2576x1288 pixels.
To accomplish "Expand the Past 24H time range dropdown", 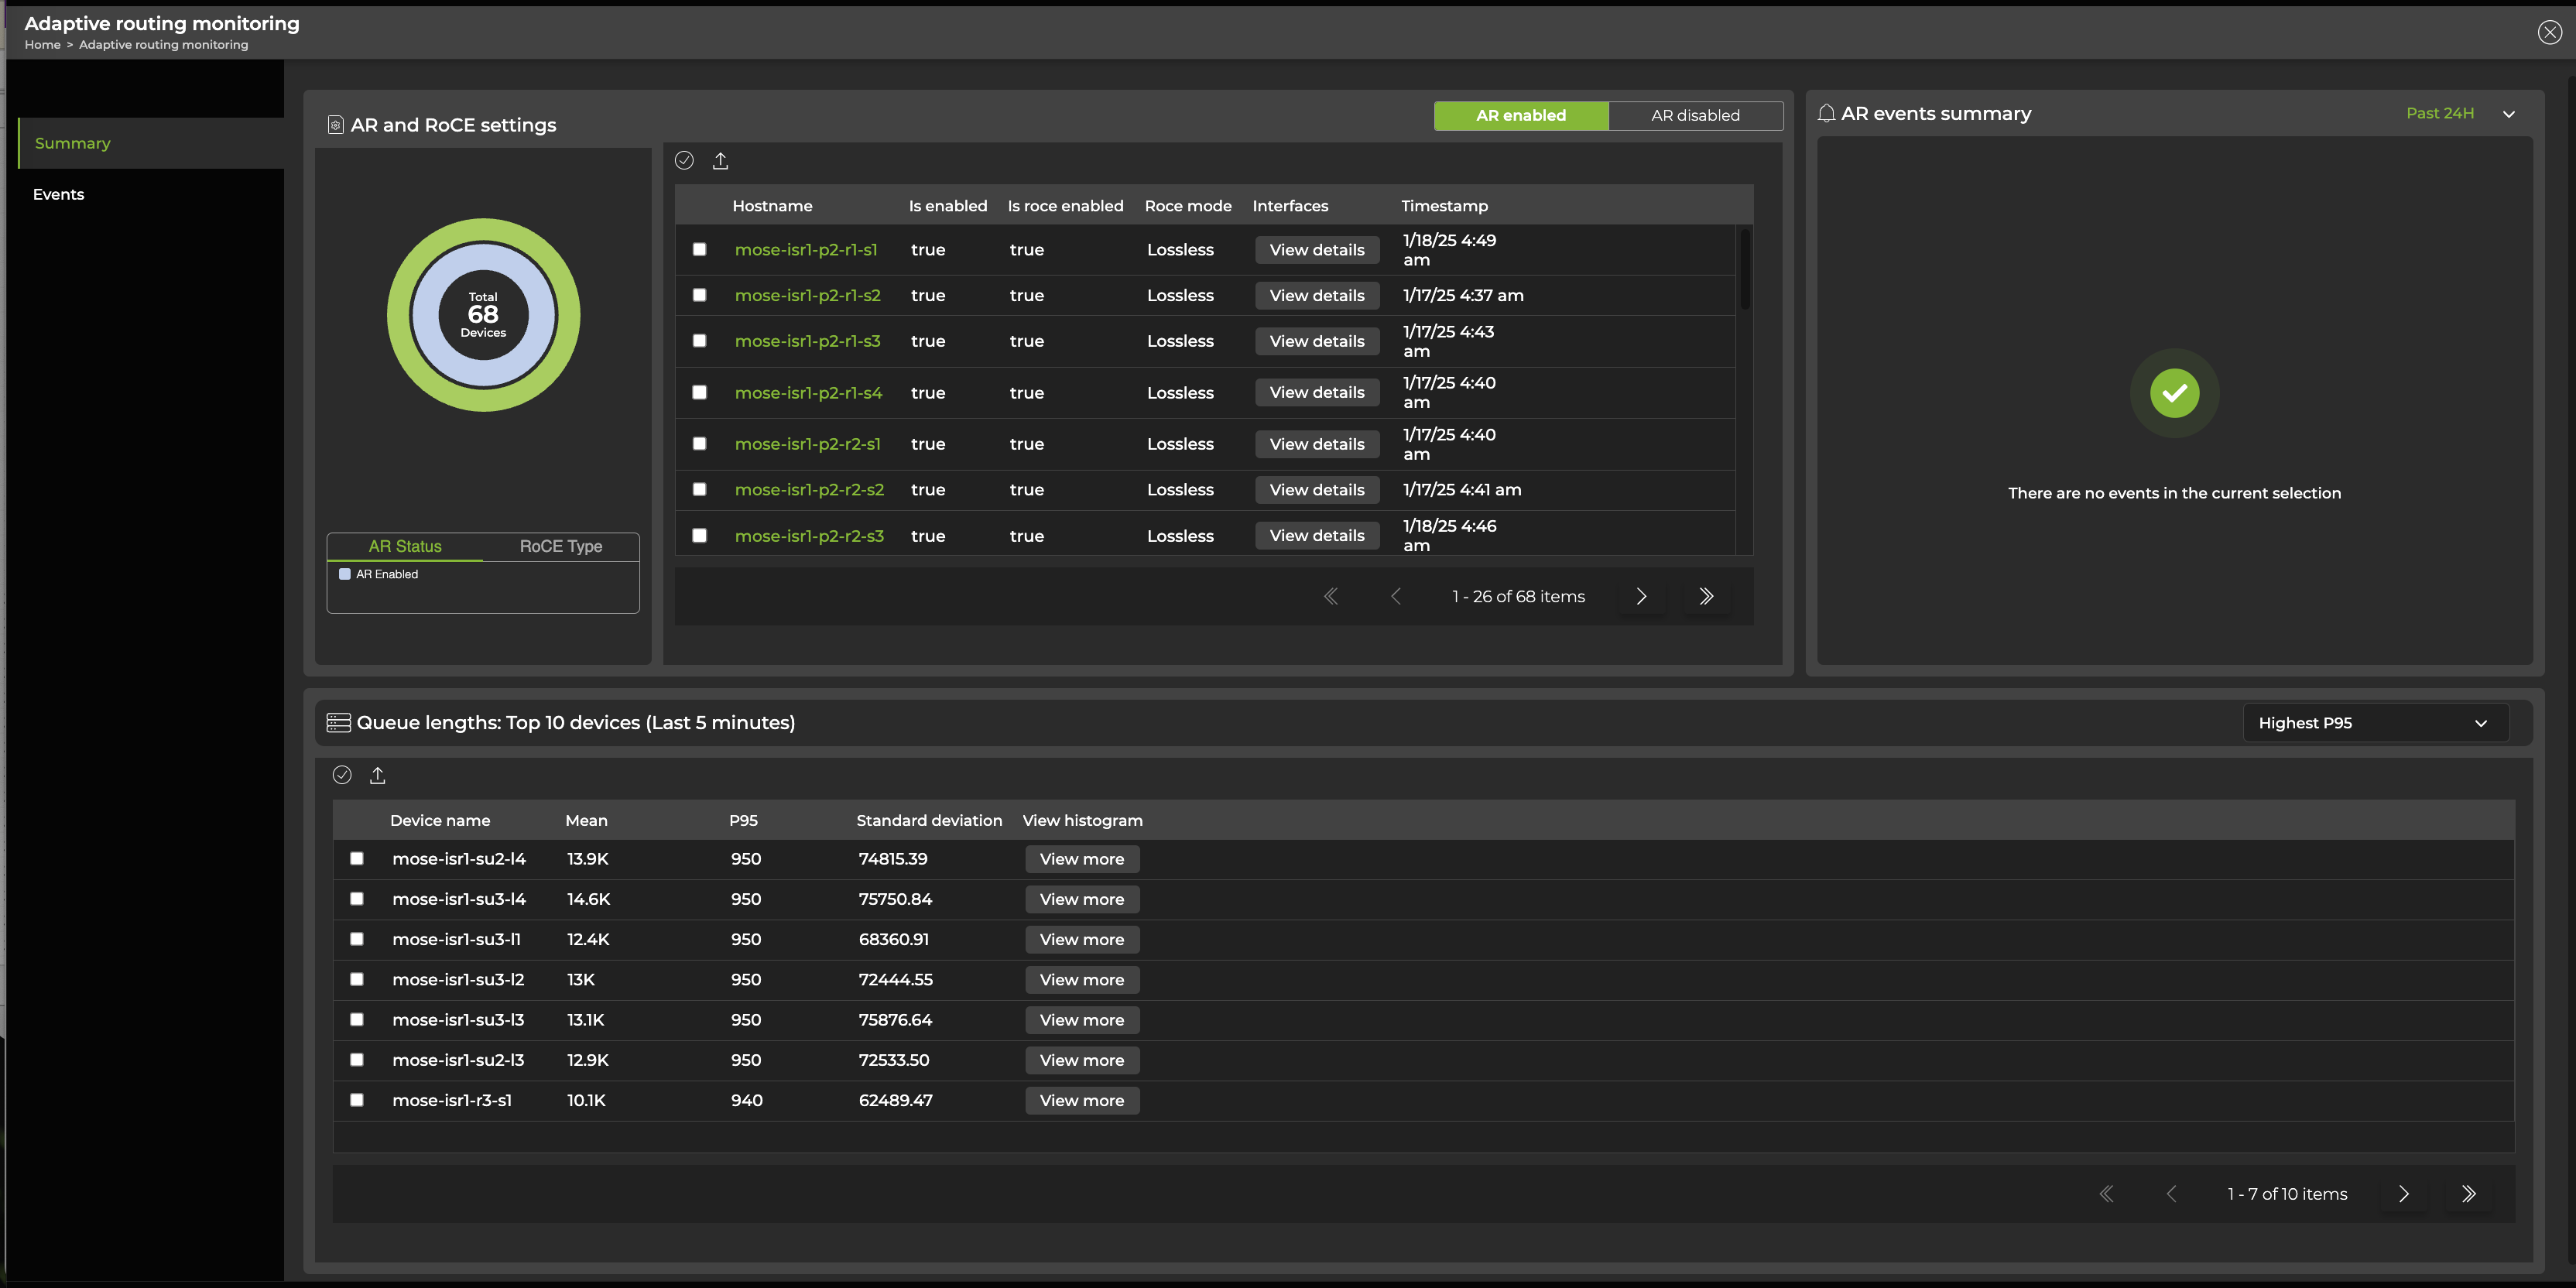I will tap(2507, 113).
